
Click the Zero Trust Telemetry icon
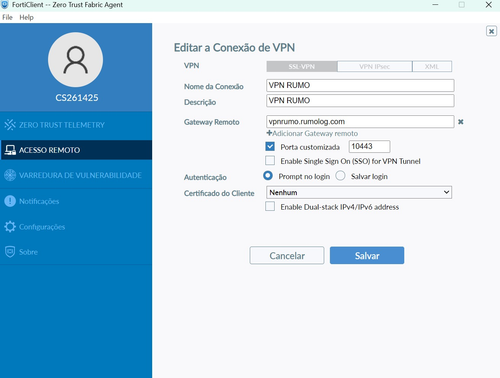(x=10, y=125)
